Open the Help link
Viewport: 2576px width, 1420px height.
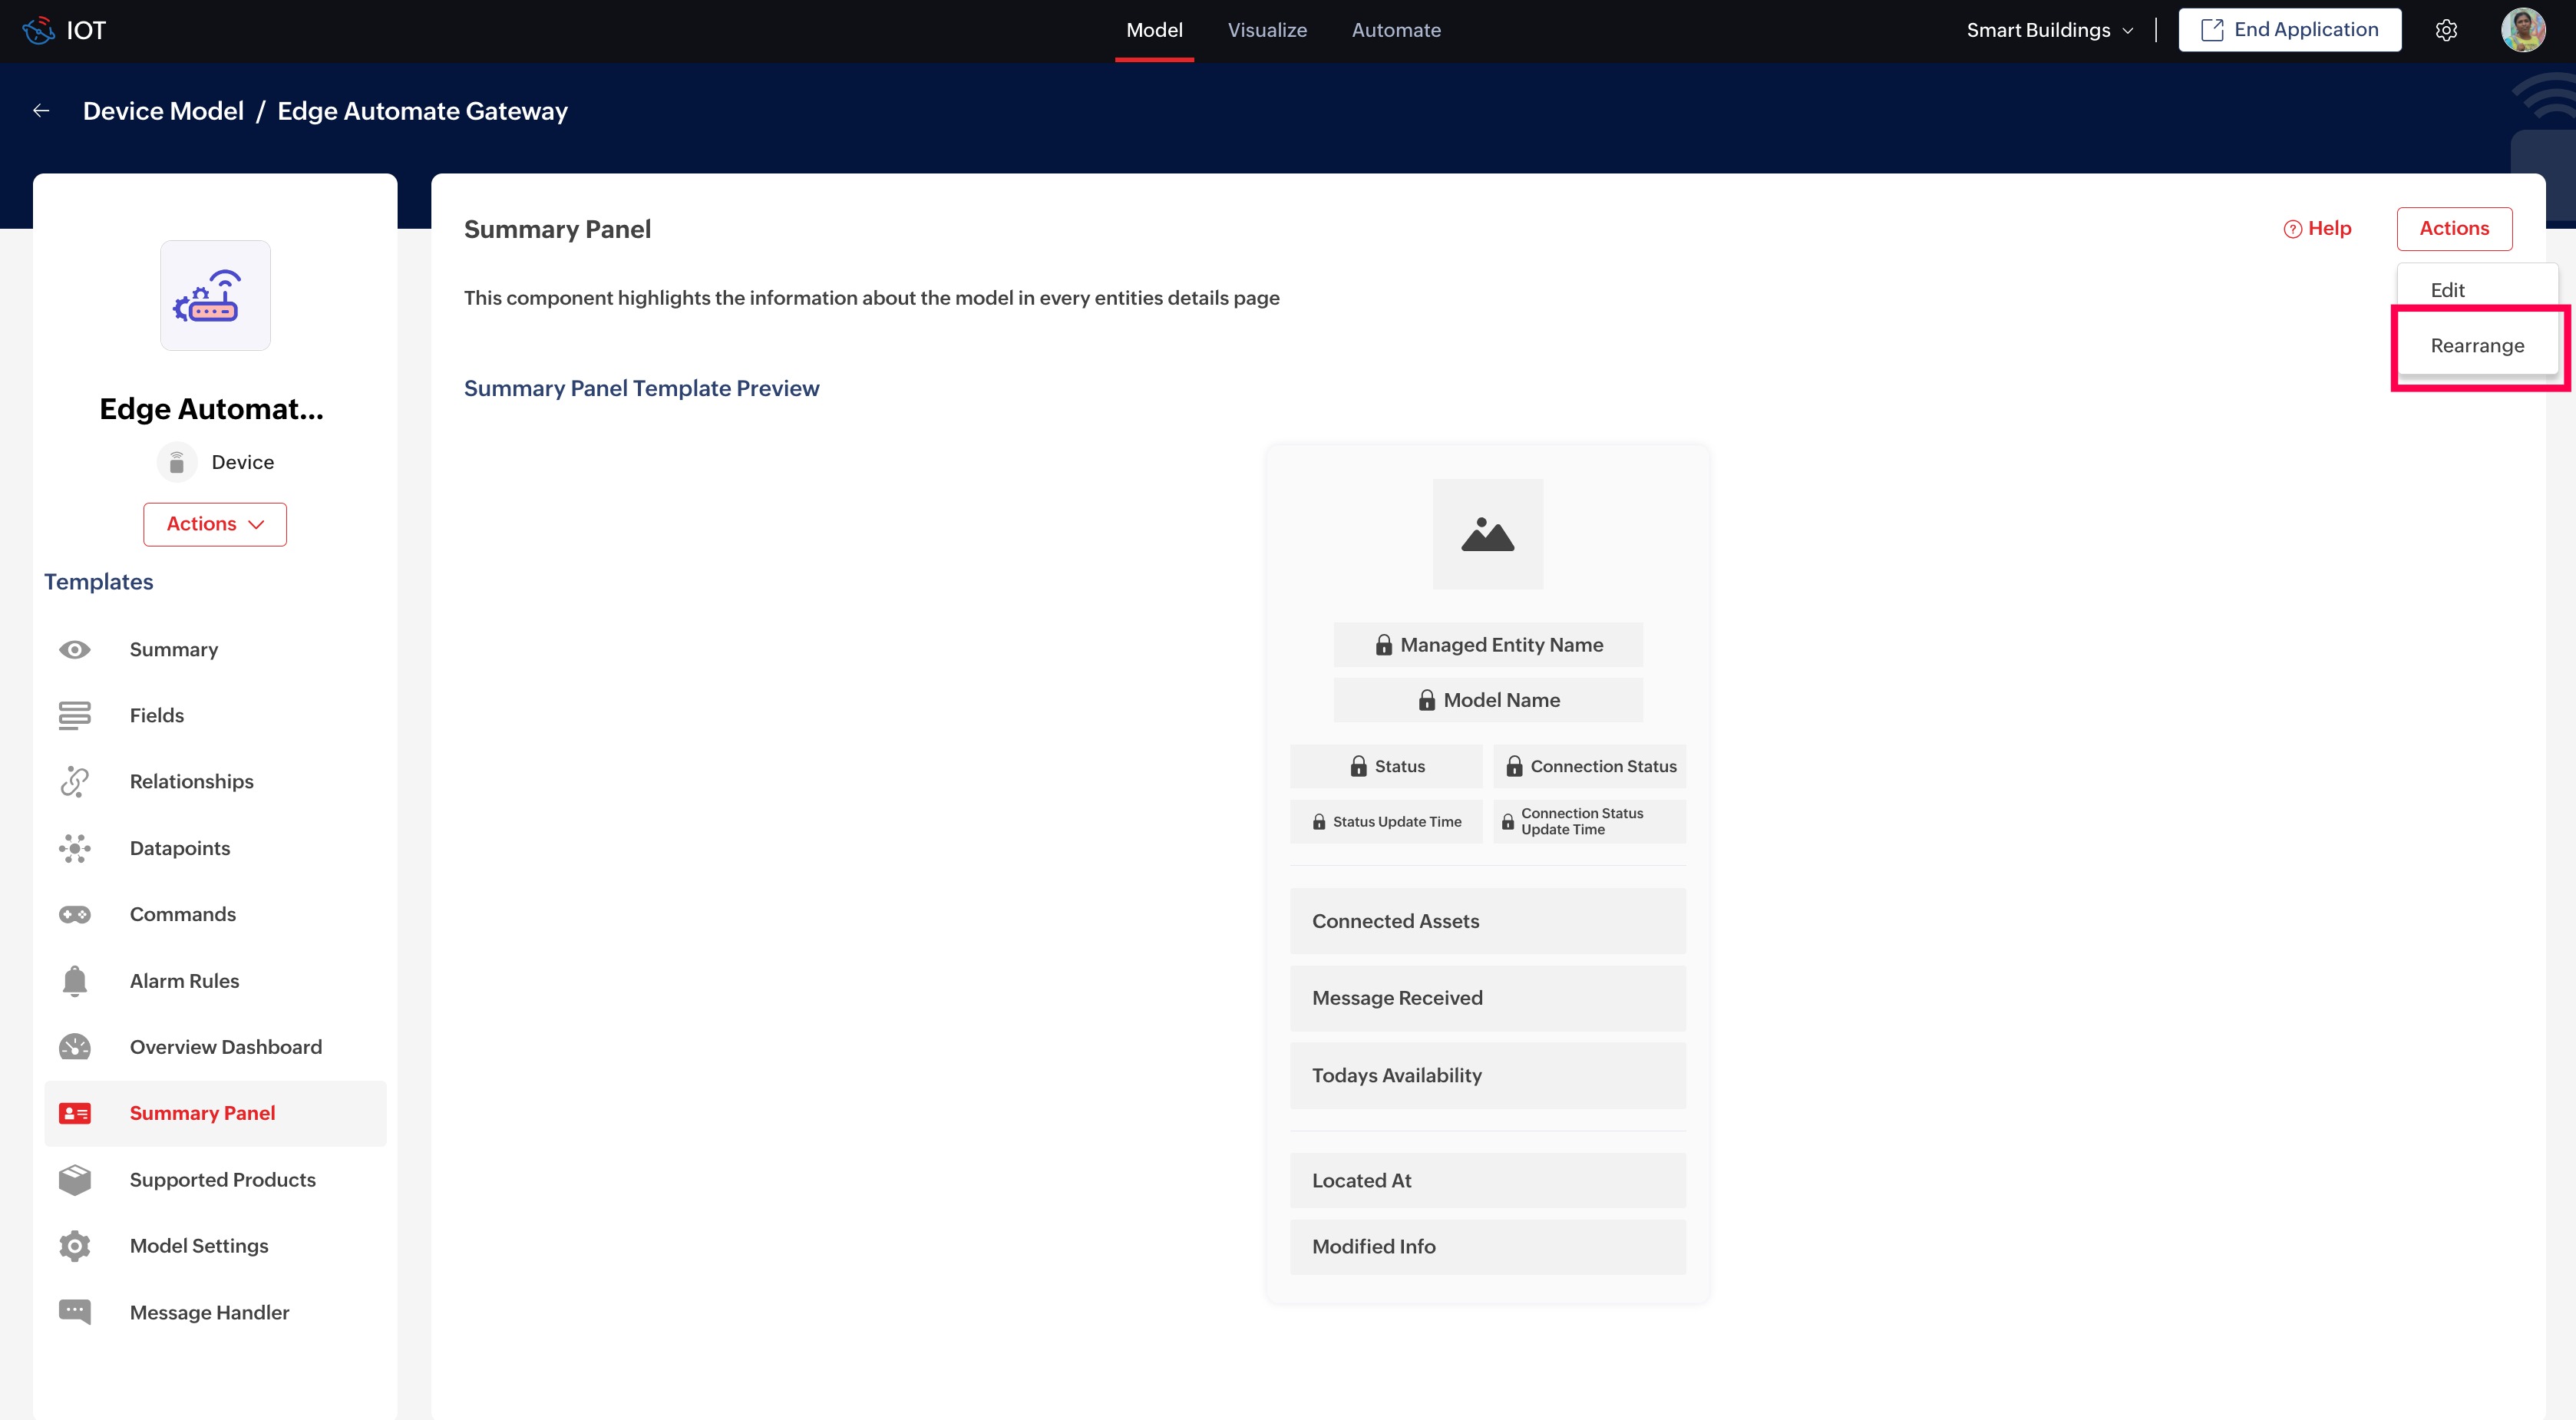pos(2317,228)
